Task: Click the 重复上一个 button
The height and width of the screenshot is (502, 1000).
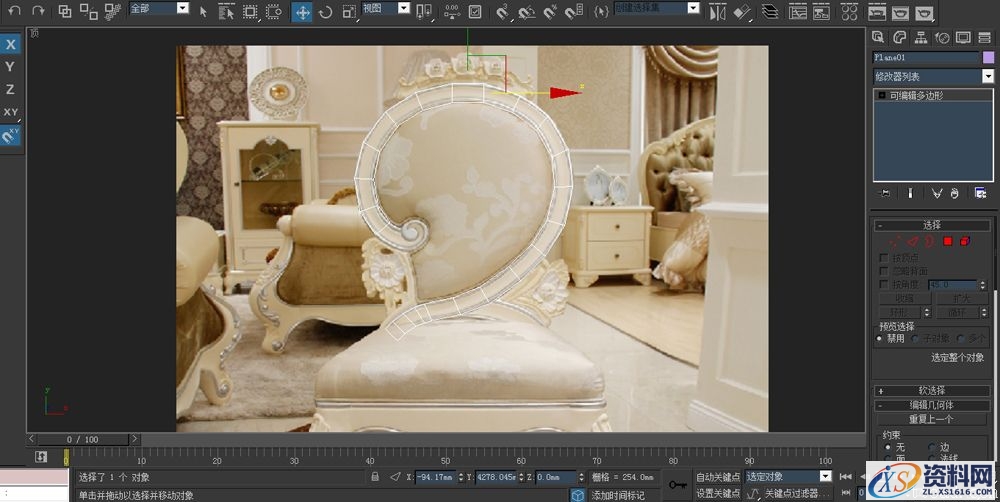Action: pos(932,419)
